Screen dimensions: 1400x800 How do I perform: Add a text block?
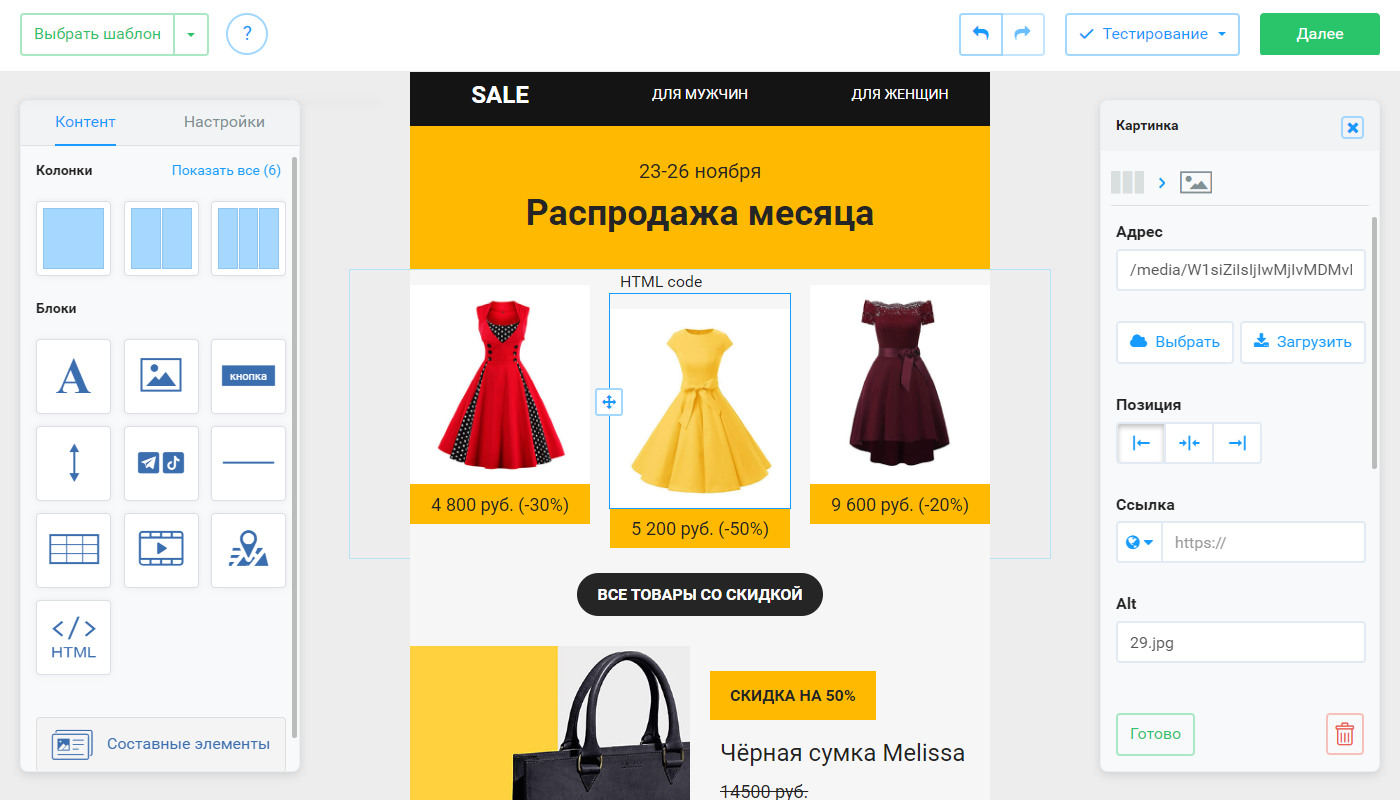(x=73, y=376)
